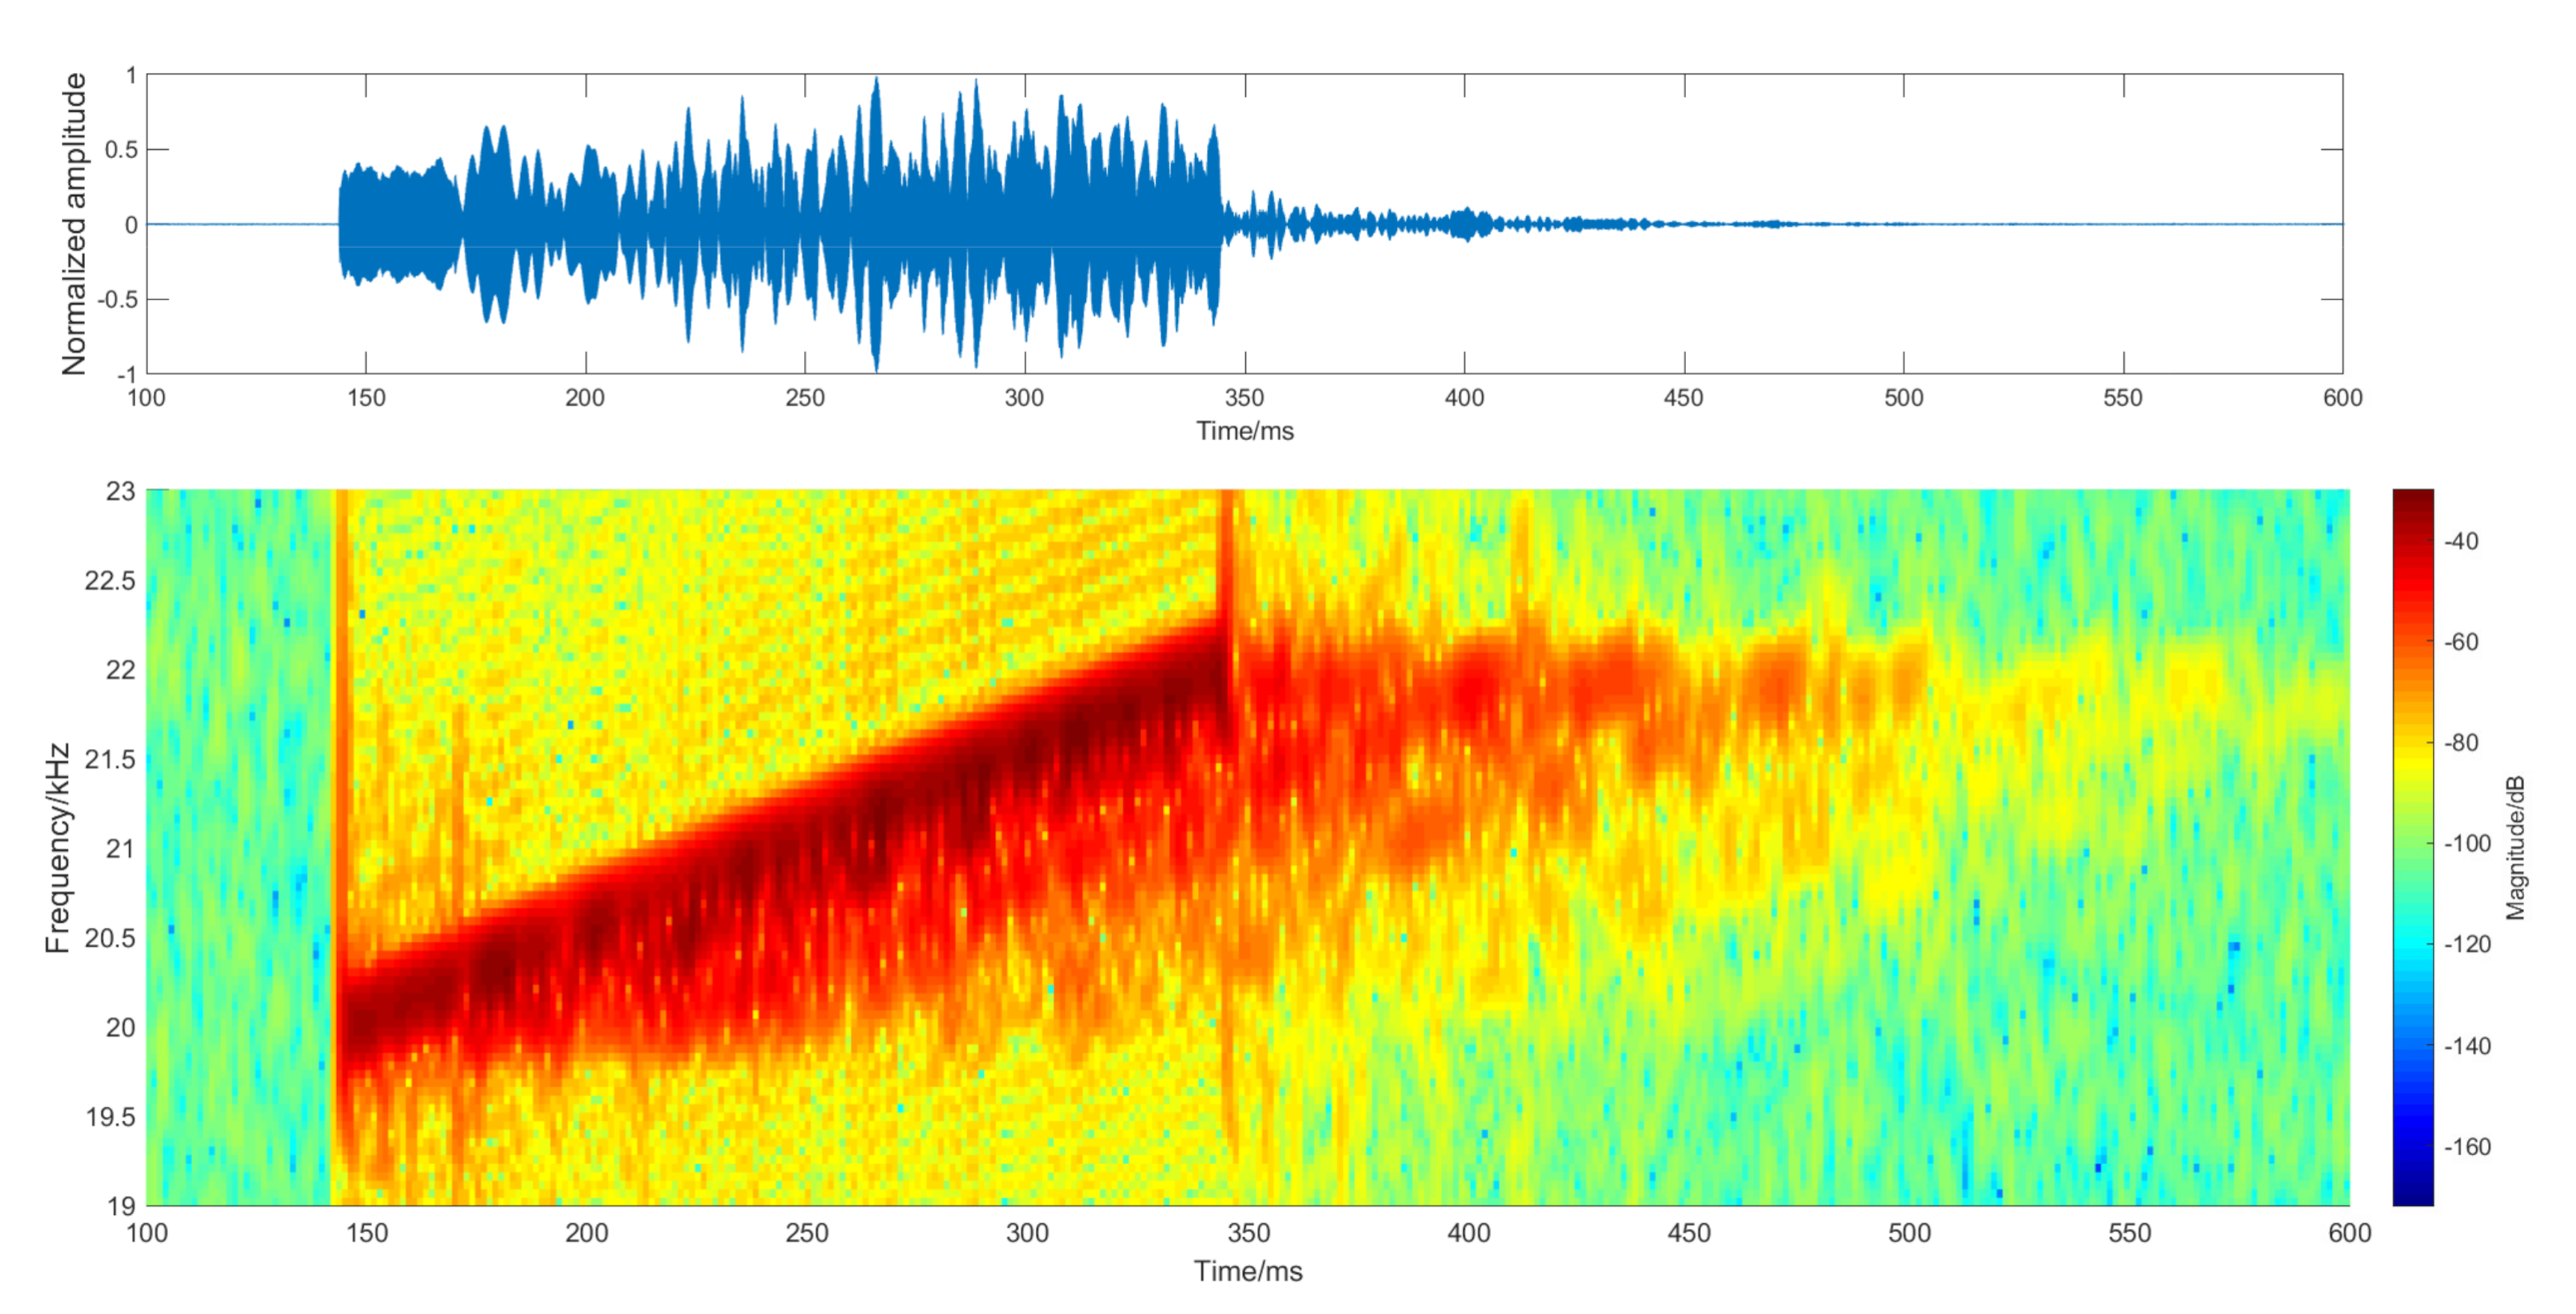Click the 'Time/ms' label under the spectrogram
This screenshot has width=2576, height=1314.
coord(1247,1271)
